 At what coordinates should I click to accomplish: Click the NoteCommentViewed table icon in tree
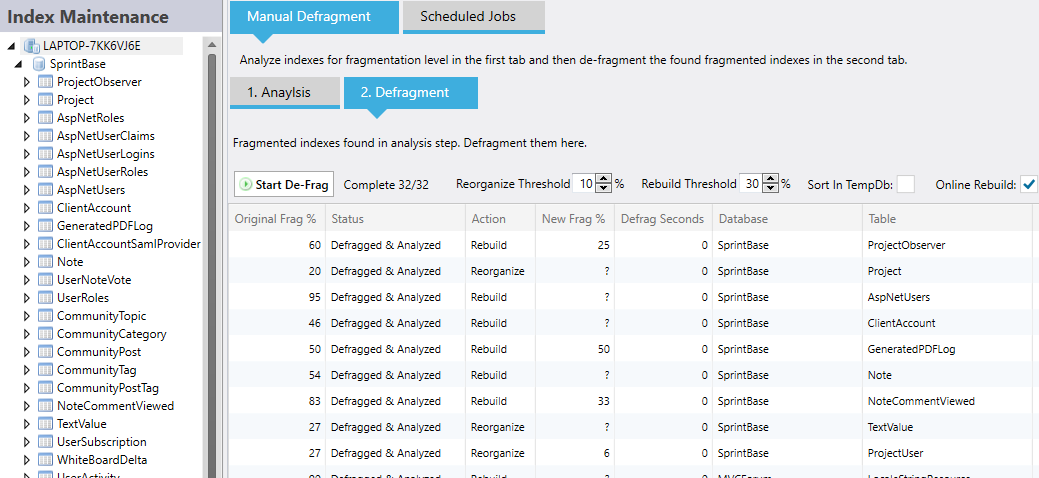45,406
